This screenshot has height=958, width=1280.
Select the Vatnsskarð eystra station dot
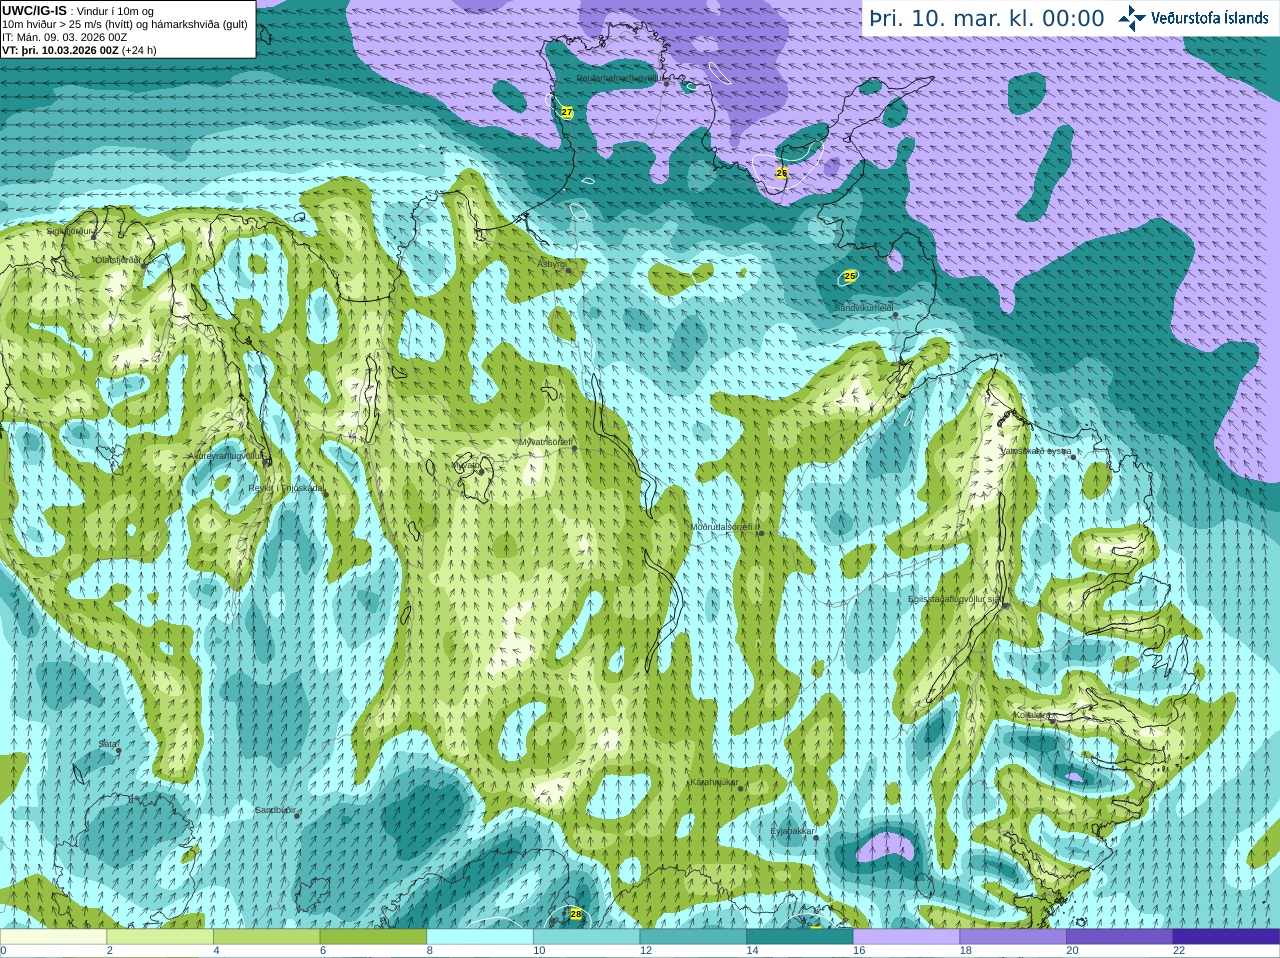[x=1074, y=457]
